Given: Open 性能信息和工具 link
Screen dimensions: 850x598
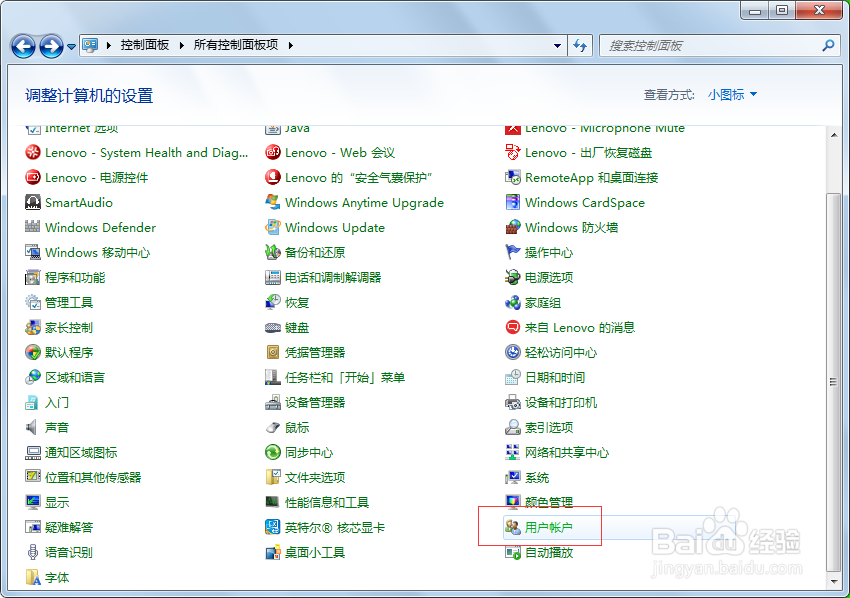Looking at the screenshot, I should pos(327,503).
